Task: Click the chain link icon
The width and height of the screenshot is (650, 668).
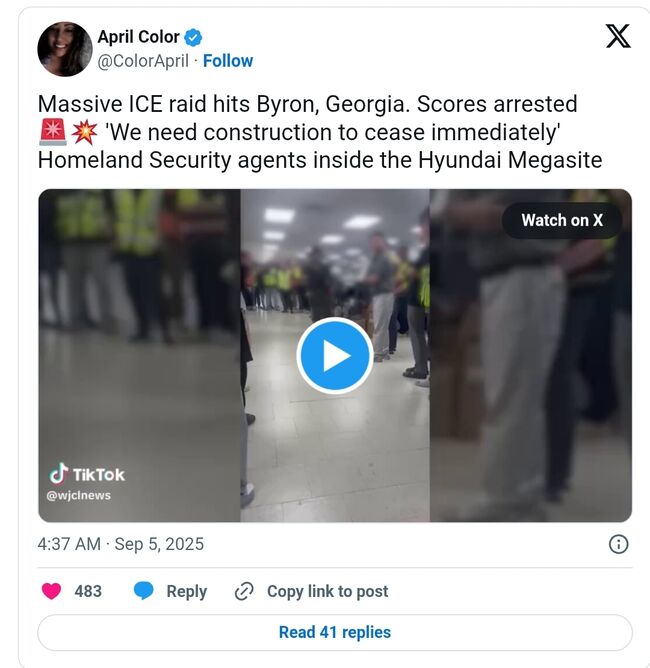Action: click(x=244, y=591)
